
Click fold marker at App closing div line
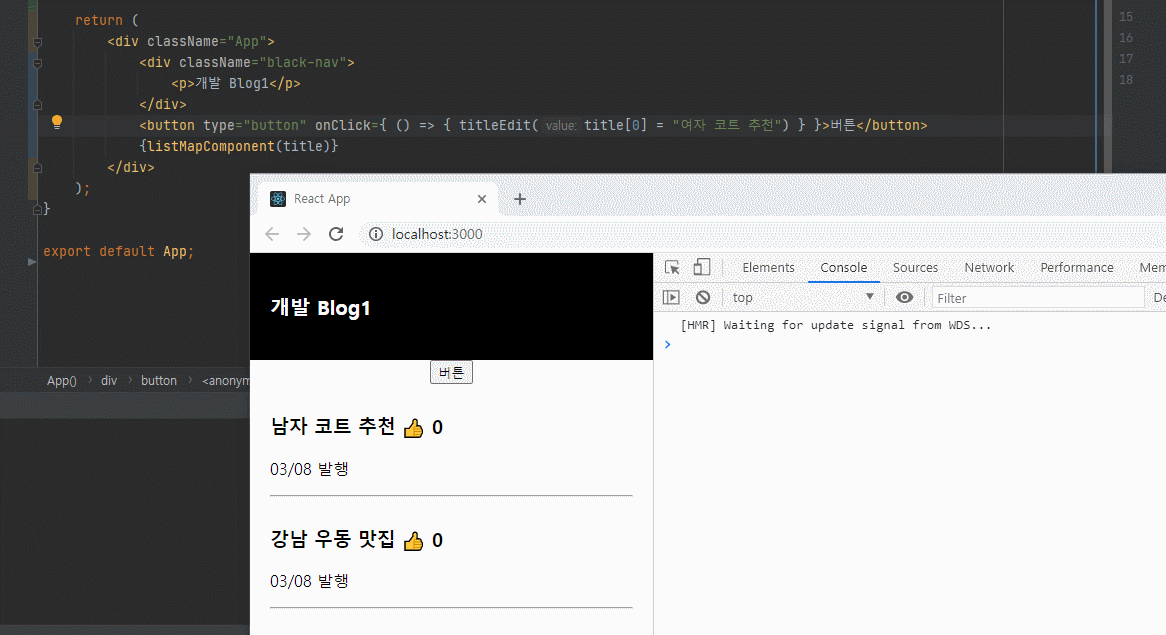click(37, 168)
